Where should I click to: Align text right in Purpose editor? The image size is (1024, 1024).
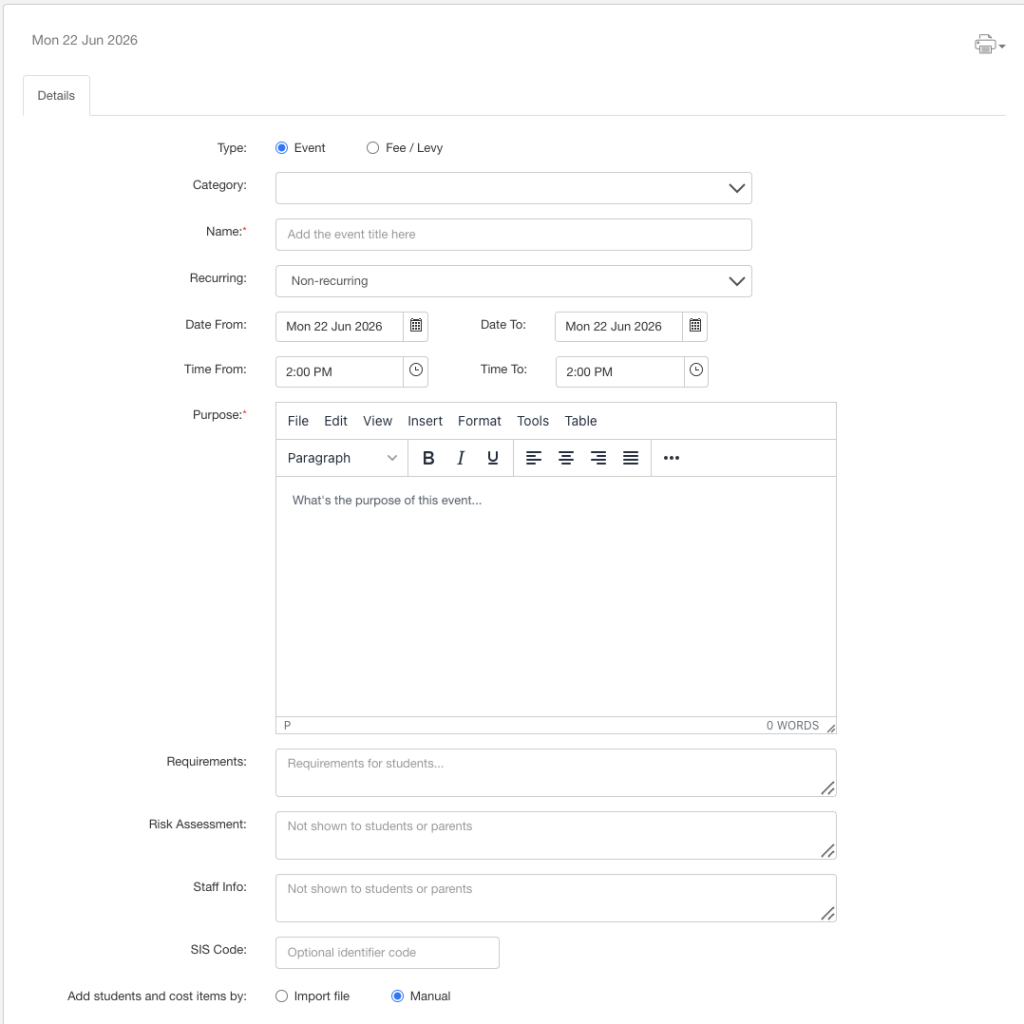point(598,458)
